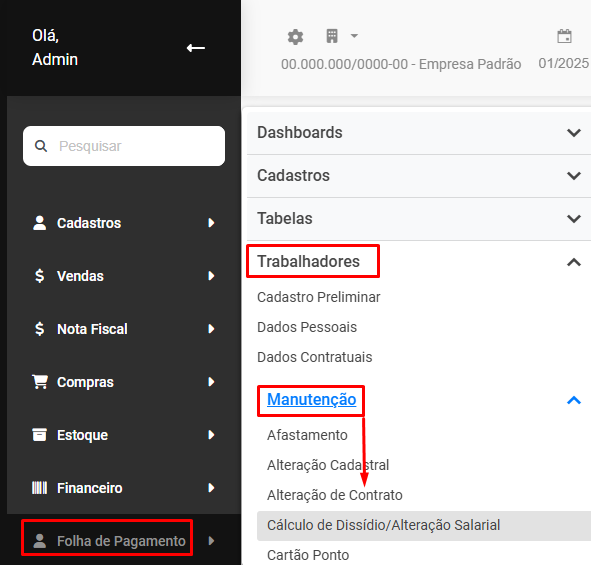Click the Financeiro barcode icon
Screen dimensions: 591x565
(40, 488)
